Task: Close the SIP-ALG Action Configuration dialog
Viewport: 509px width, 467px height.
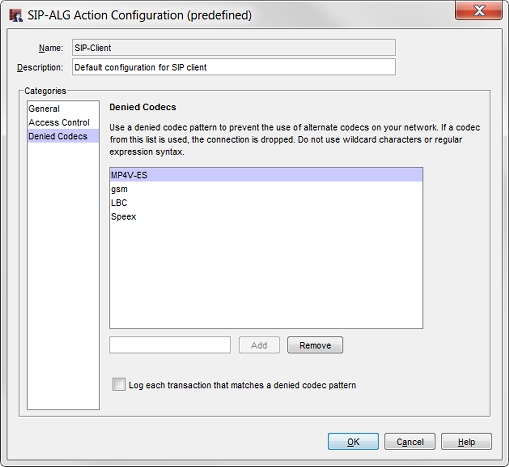Action: (x=479, y=10)
